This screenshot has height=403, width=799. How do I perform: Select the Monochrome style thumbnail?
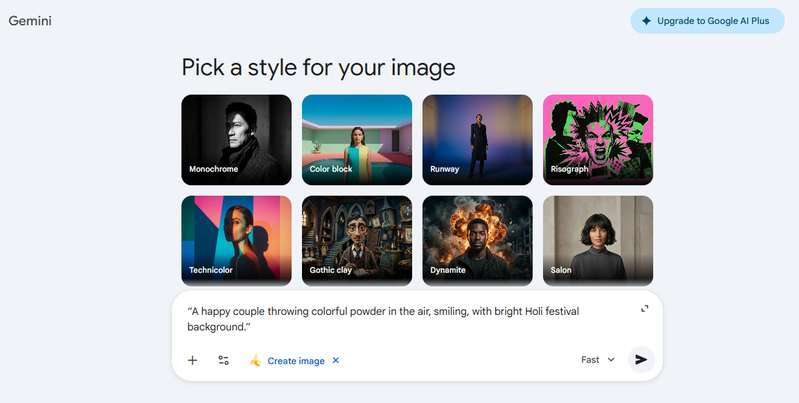236,139
